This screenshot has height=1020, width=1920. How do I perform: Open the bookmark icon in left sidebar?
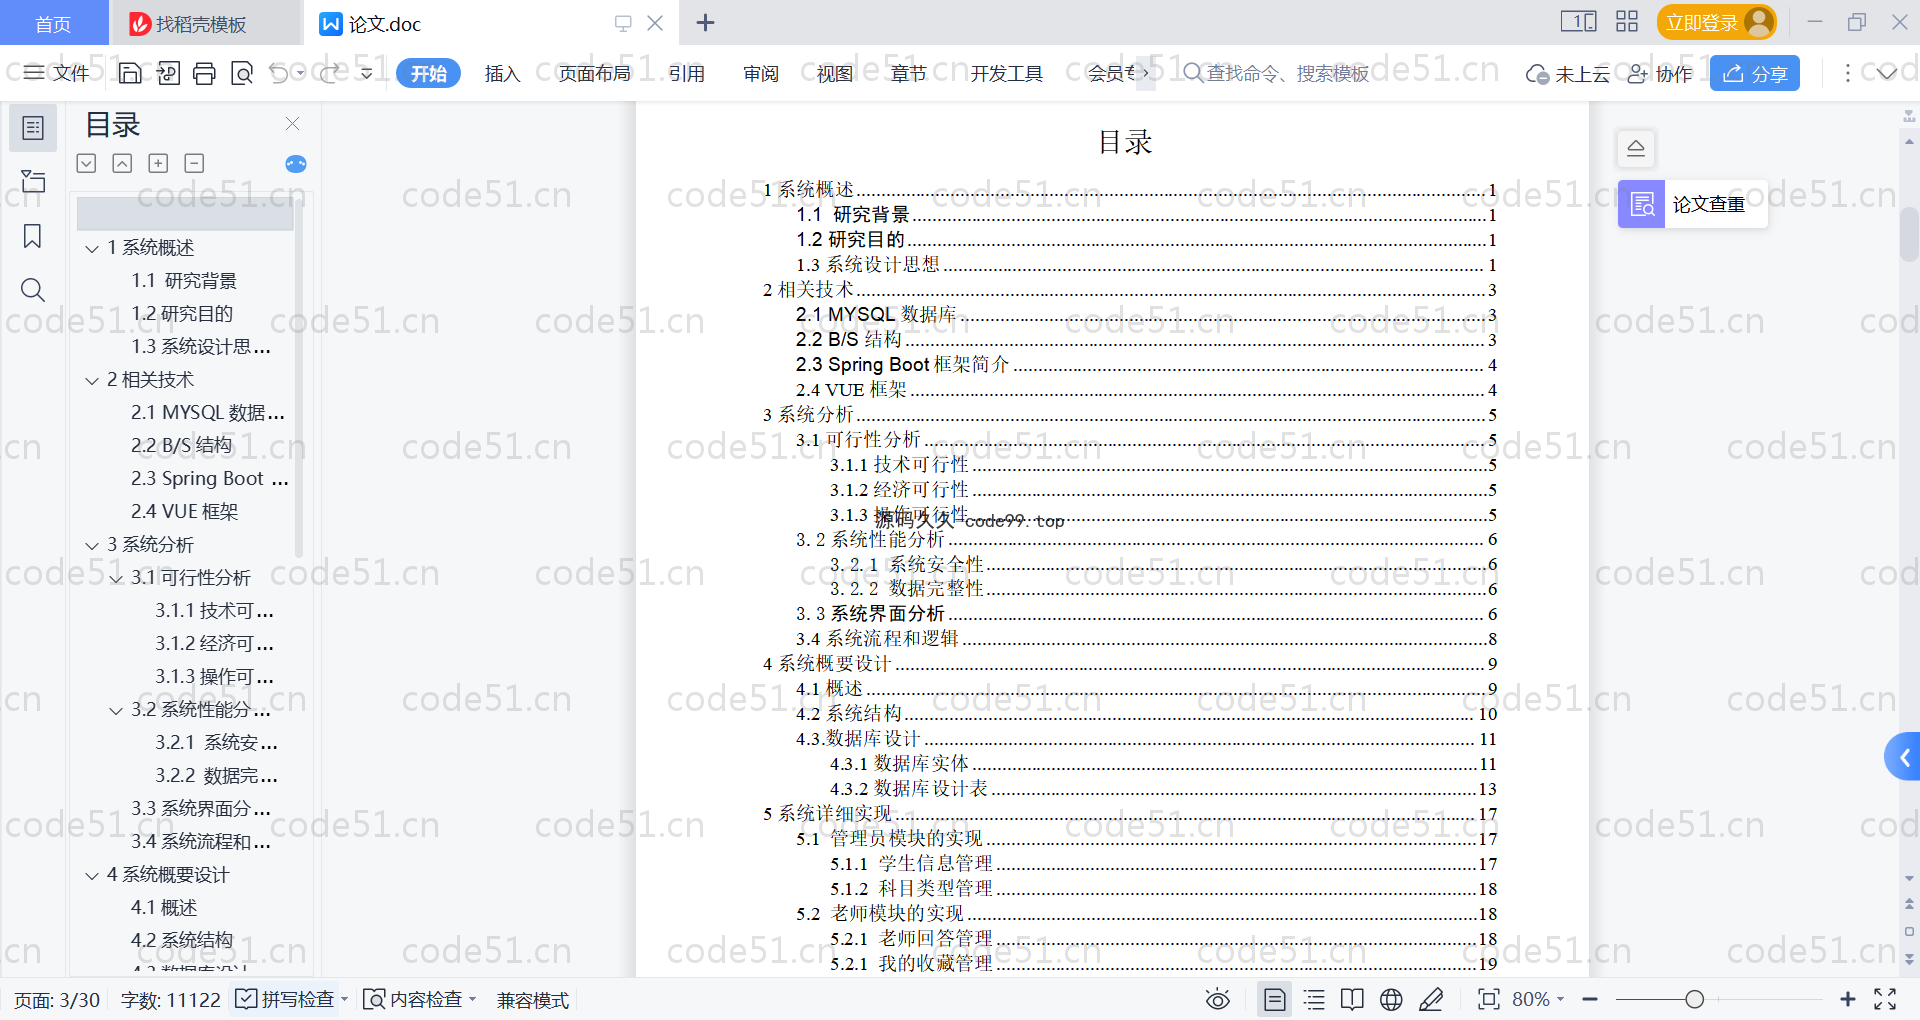tap(33, 236)
